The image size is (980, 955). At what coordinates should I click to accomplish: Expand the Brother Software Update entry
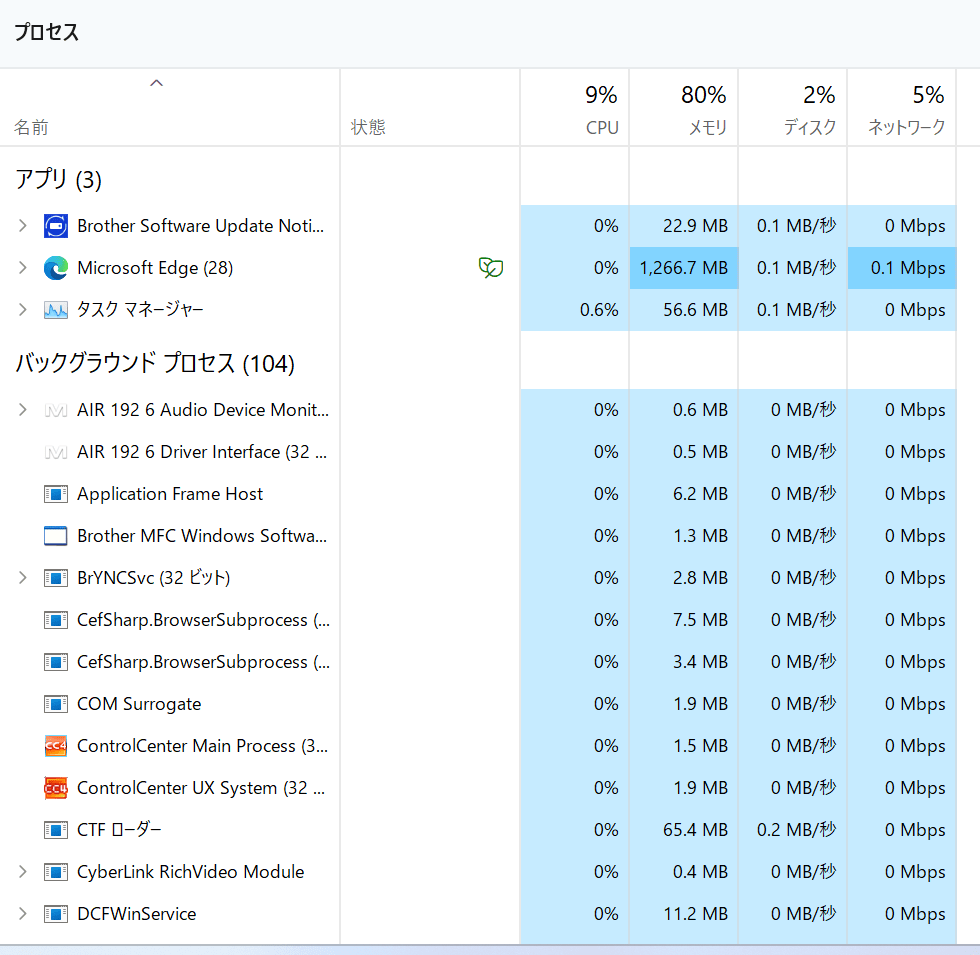pyautogui.click(x=23, y=226)
